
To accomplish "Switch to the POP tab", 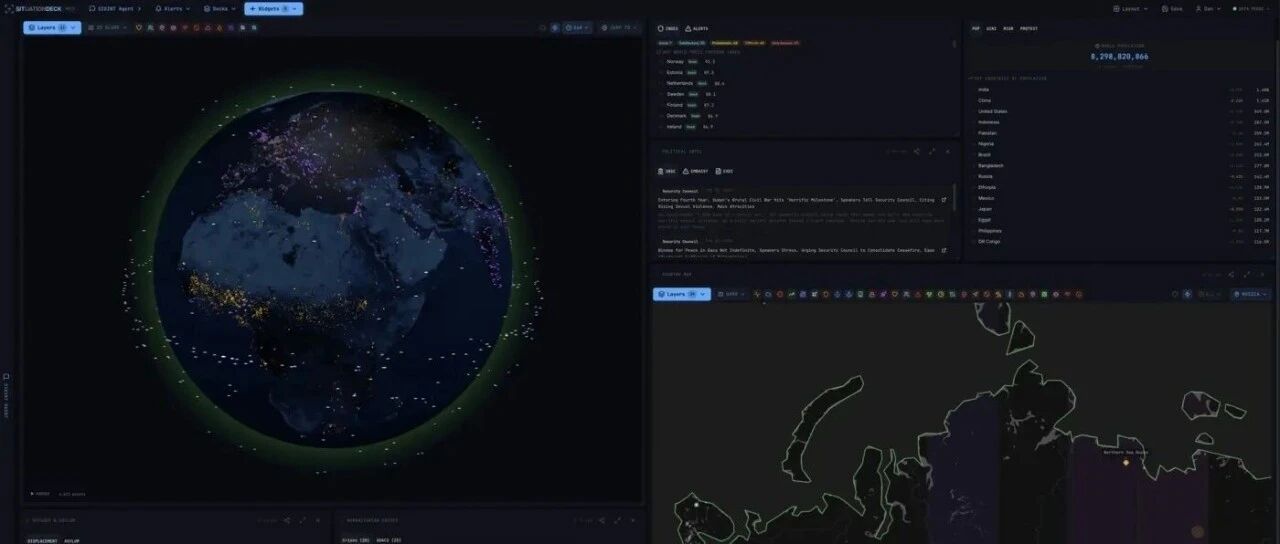I will 977,29.
